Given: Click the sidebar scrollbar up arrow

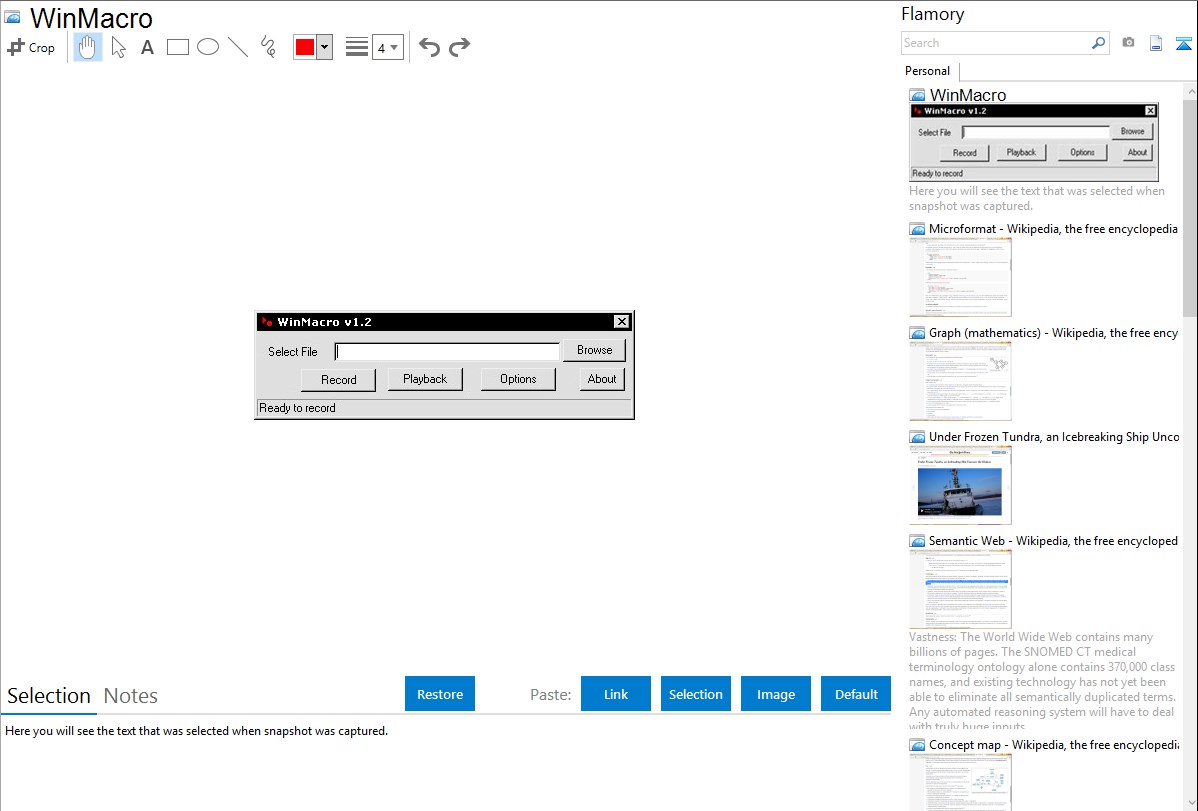Looking at the screenshot, I should (x=1191, y=91).
